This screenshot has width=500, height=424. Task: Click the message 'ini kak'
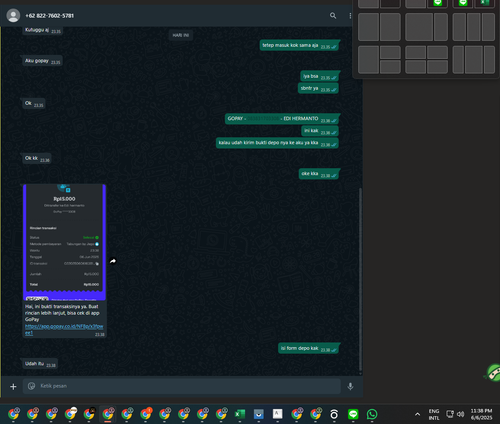(x=320, y=131)
